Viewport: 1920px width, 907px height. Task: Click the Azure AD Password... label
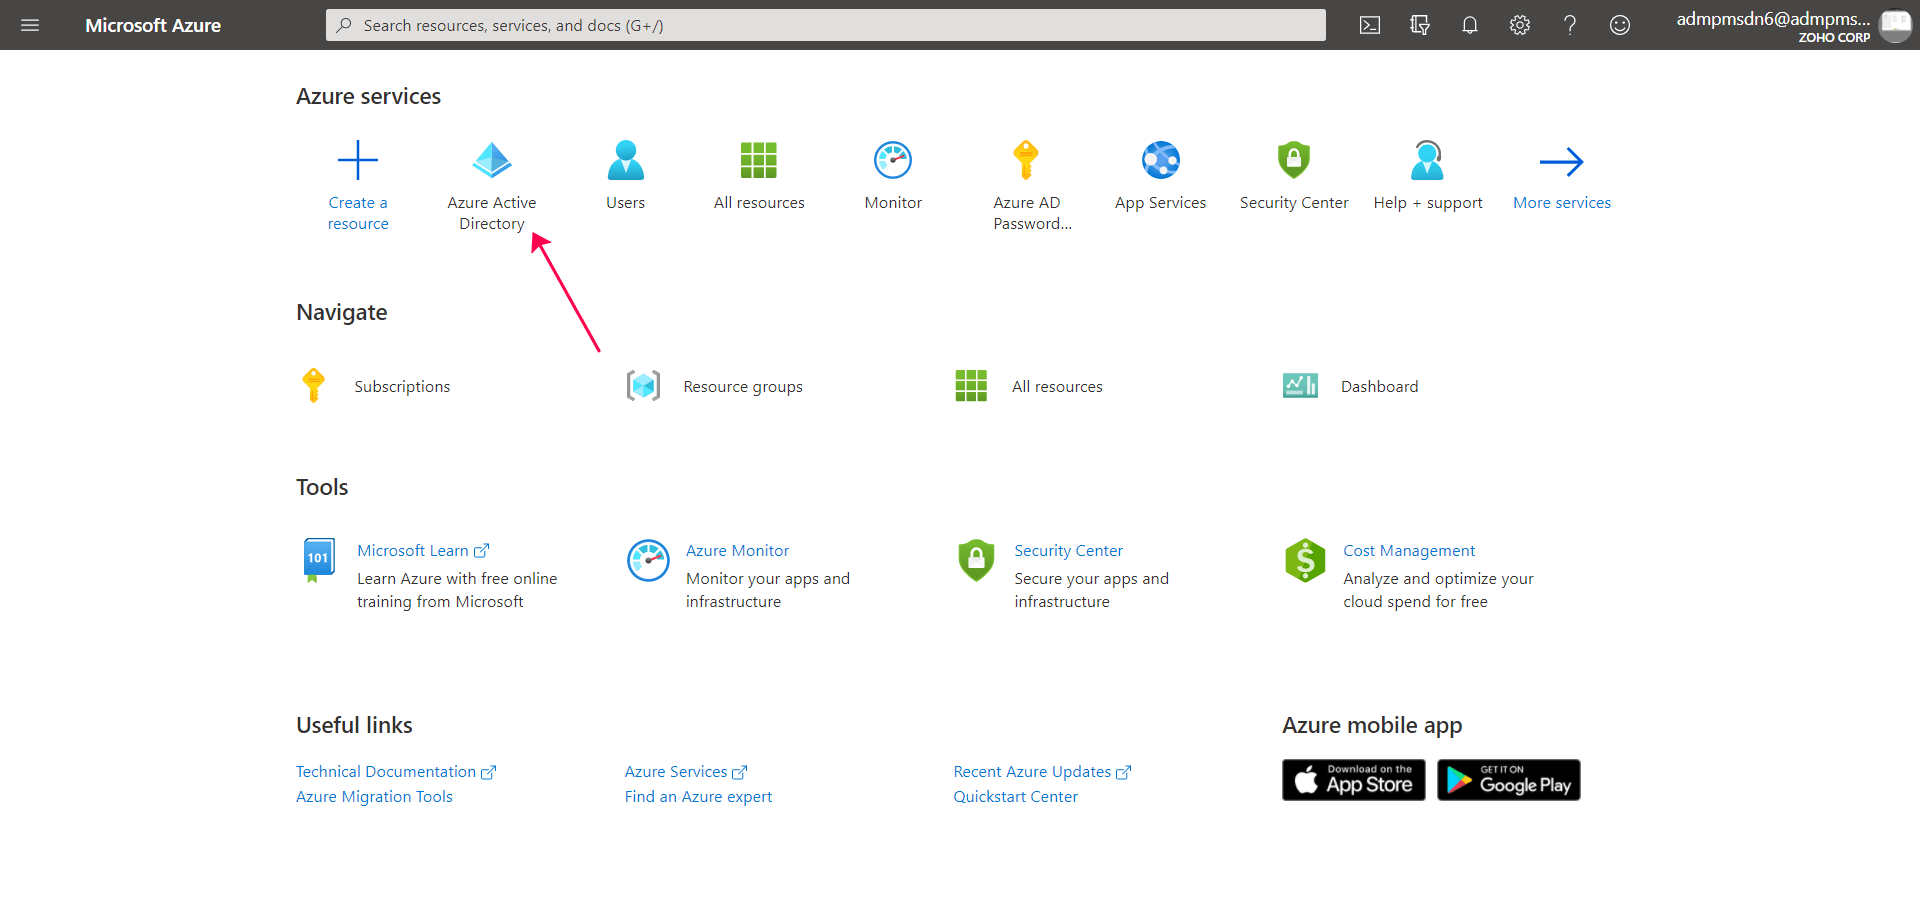(1032, 213)
